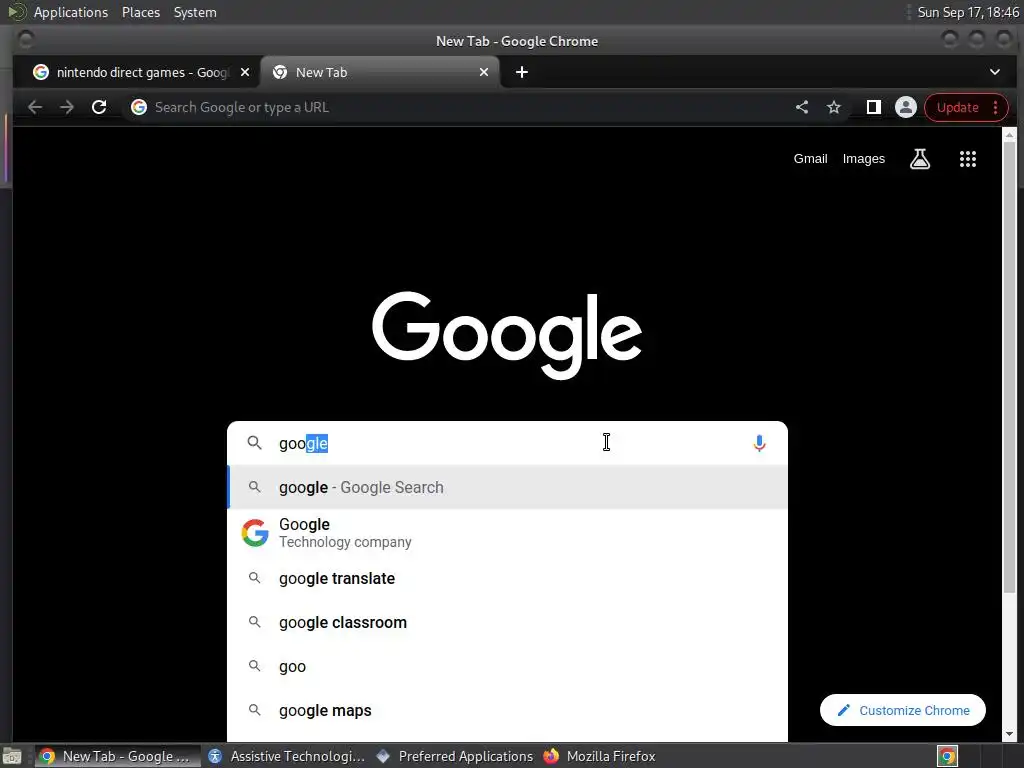
Task: Select the 'goo' suggestion
Action: click(x=507, y=666)
